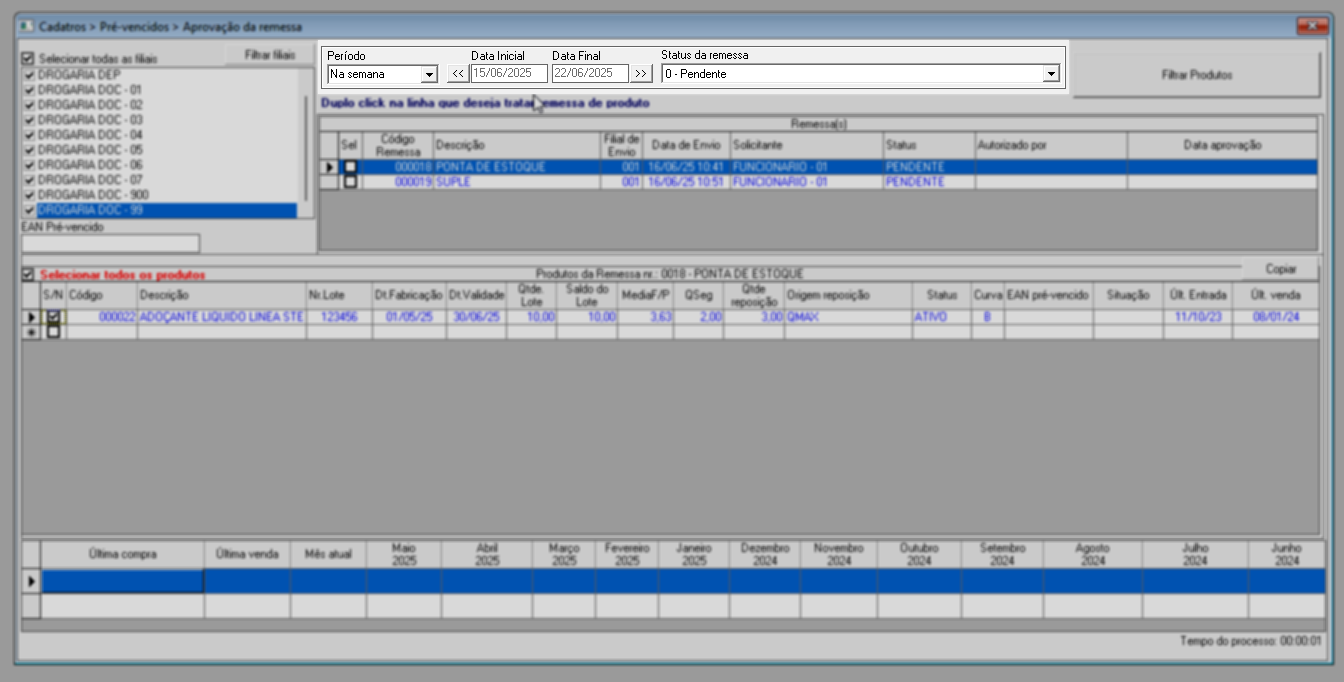Image resolution: width=1344 pixels, height=682 pixels.
Task: Focus the Data Final date field
Action: [590, 74]
